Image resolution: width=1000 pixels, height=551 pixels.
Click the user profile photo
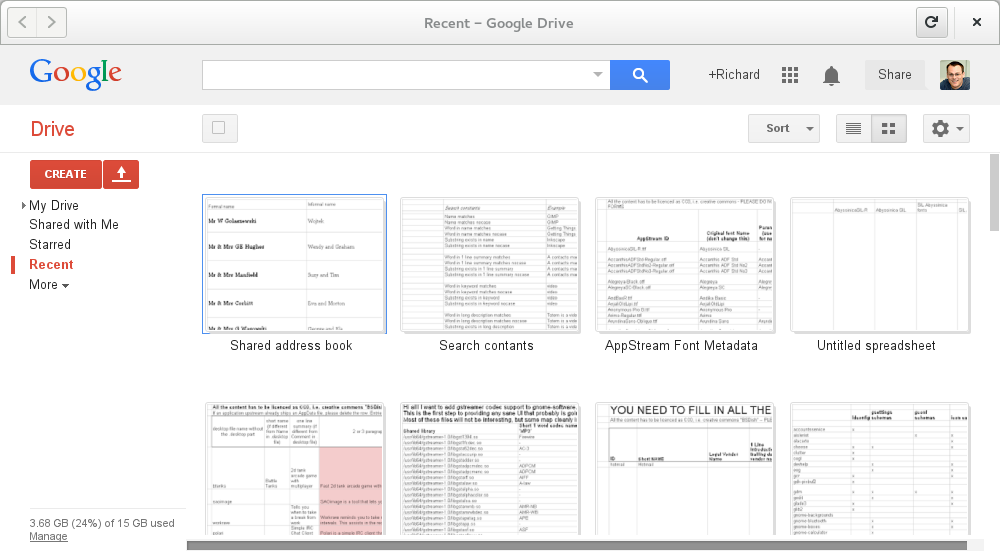click(955, 75)
